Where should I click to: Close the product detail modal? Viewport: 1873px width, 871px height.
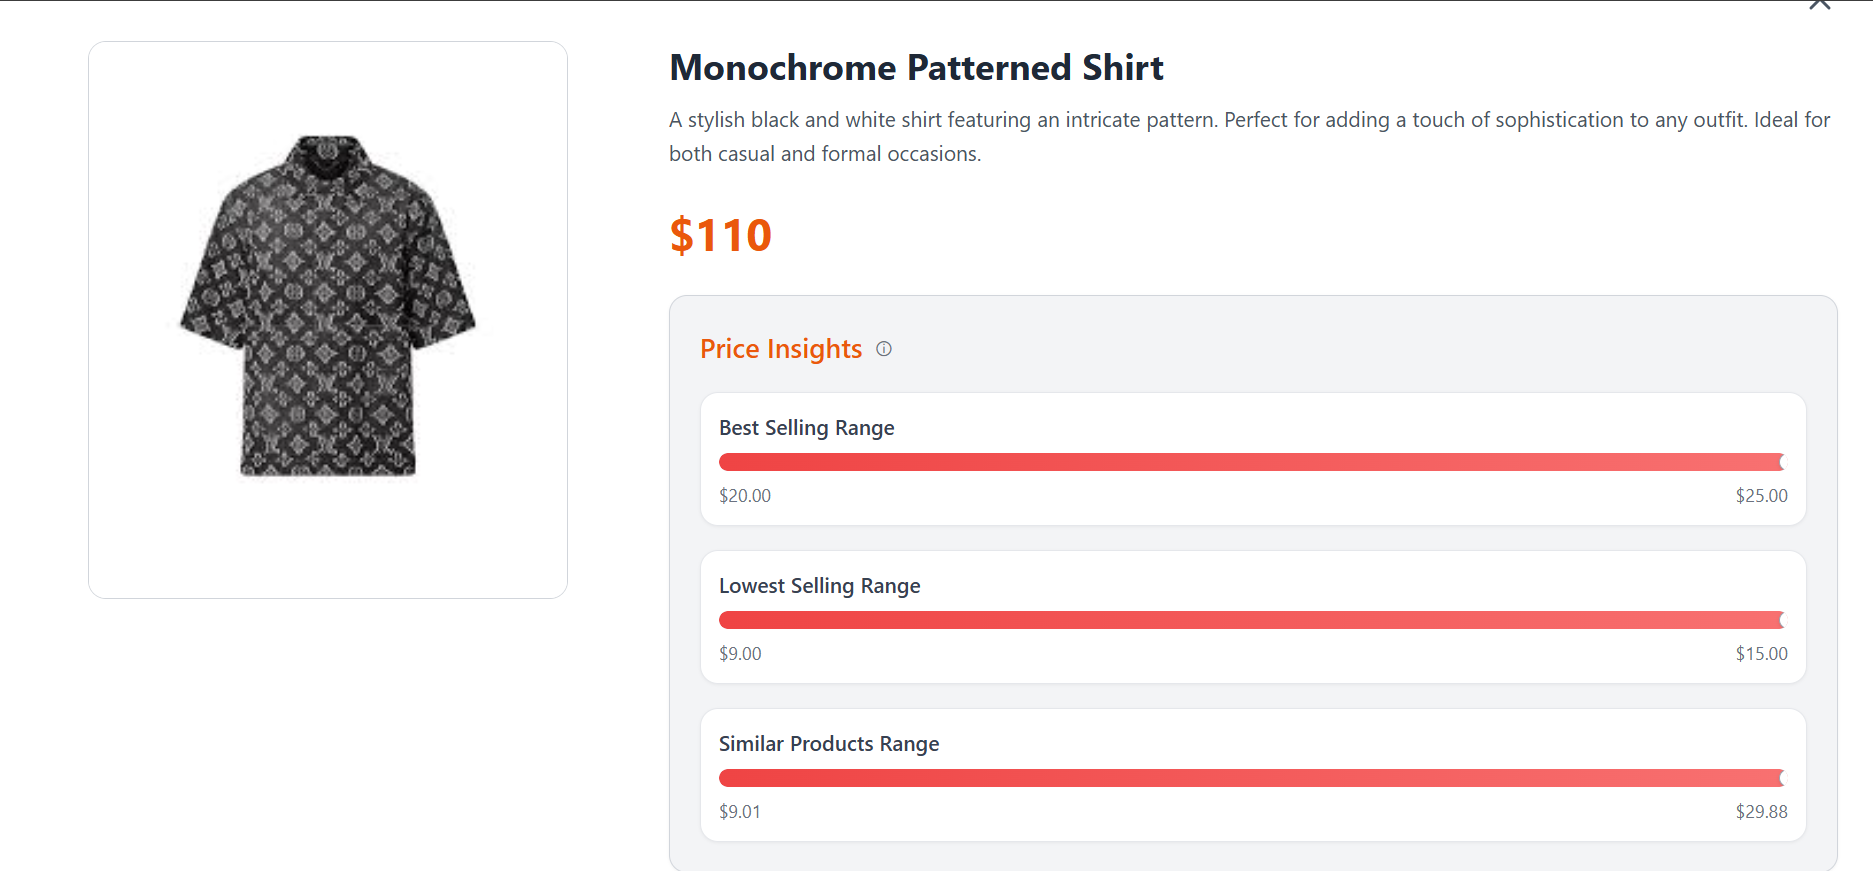click(1819, 4)
